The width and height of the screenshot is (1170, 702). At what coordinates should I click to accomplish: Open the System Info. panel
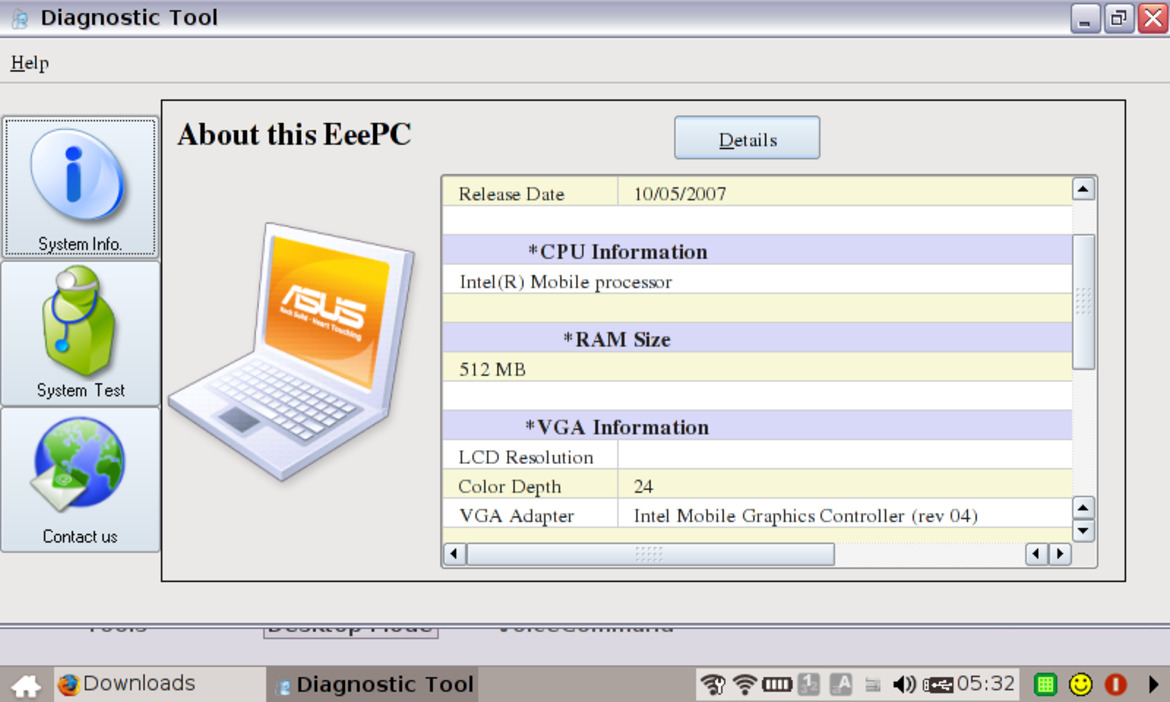80,187
